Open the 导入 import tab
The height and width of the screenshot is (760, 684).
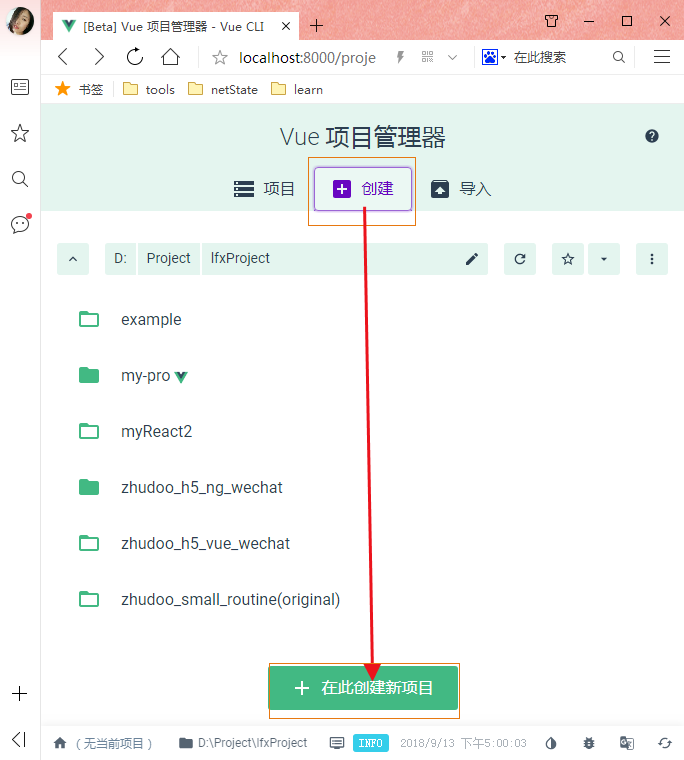tap(461, 189)
